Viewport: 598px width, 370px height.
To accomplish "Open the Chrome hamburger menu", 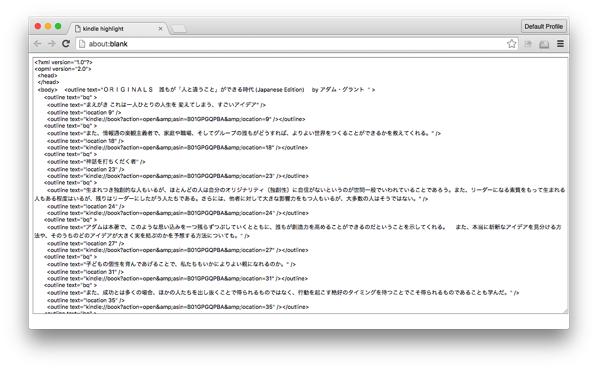I will tap(560, 44).
